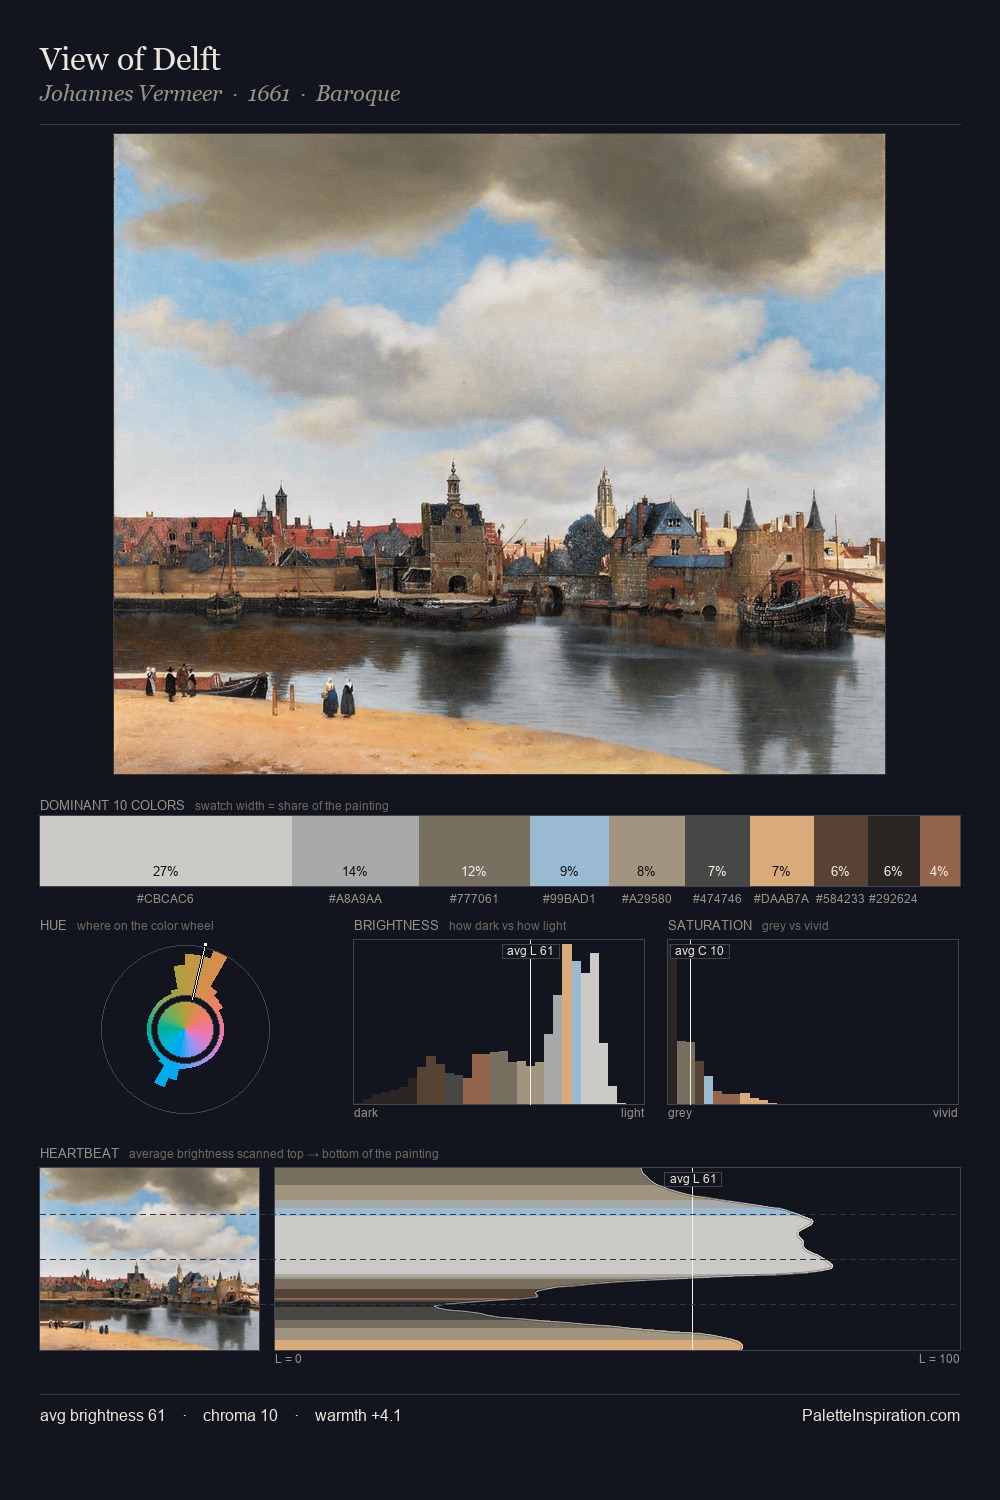Click the '#292624' hex code text
Image resolution: width=1000 pixels, height=1500 pixels.
(893, 899)
